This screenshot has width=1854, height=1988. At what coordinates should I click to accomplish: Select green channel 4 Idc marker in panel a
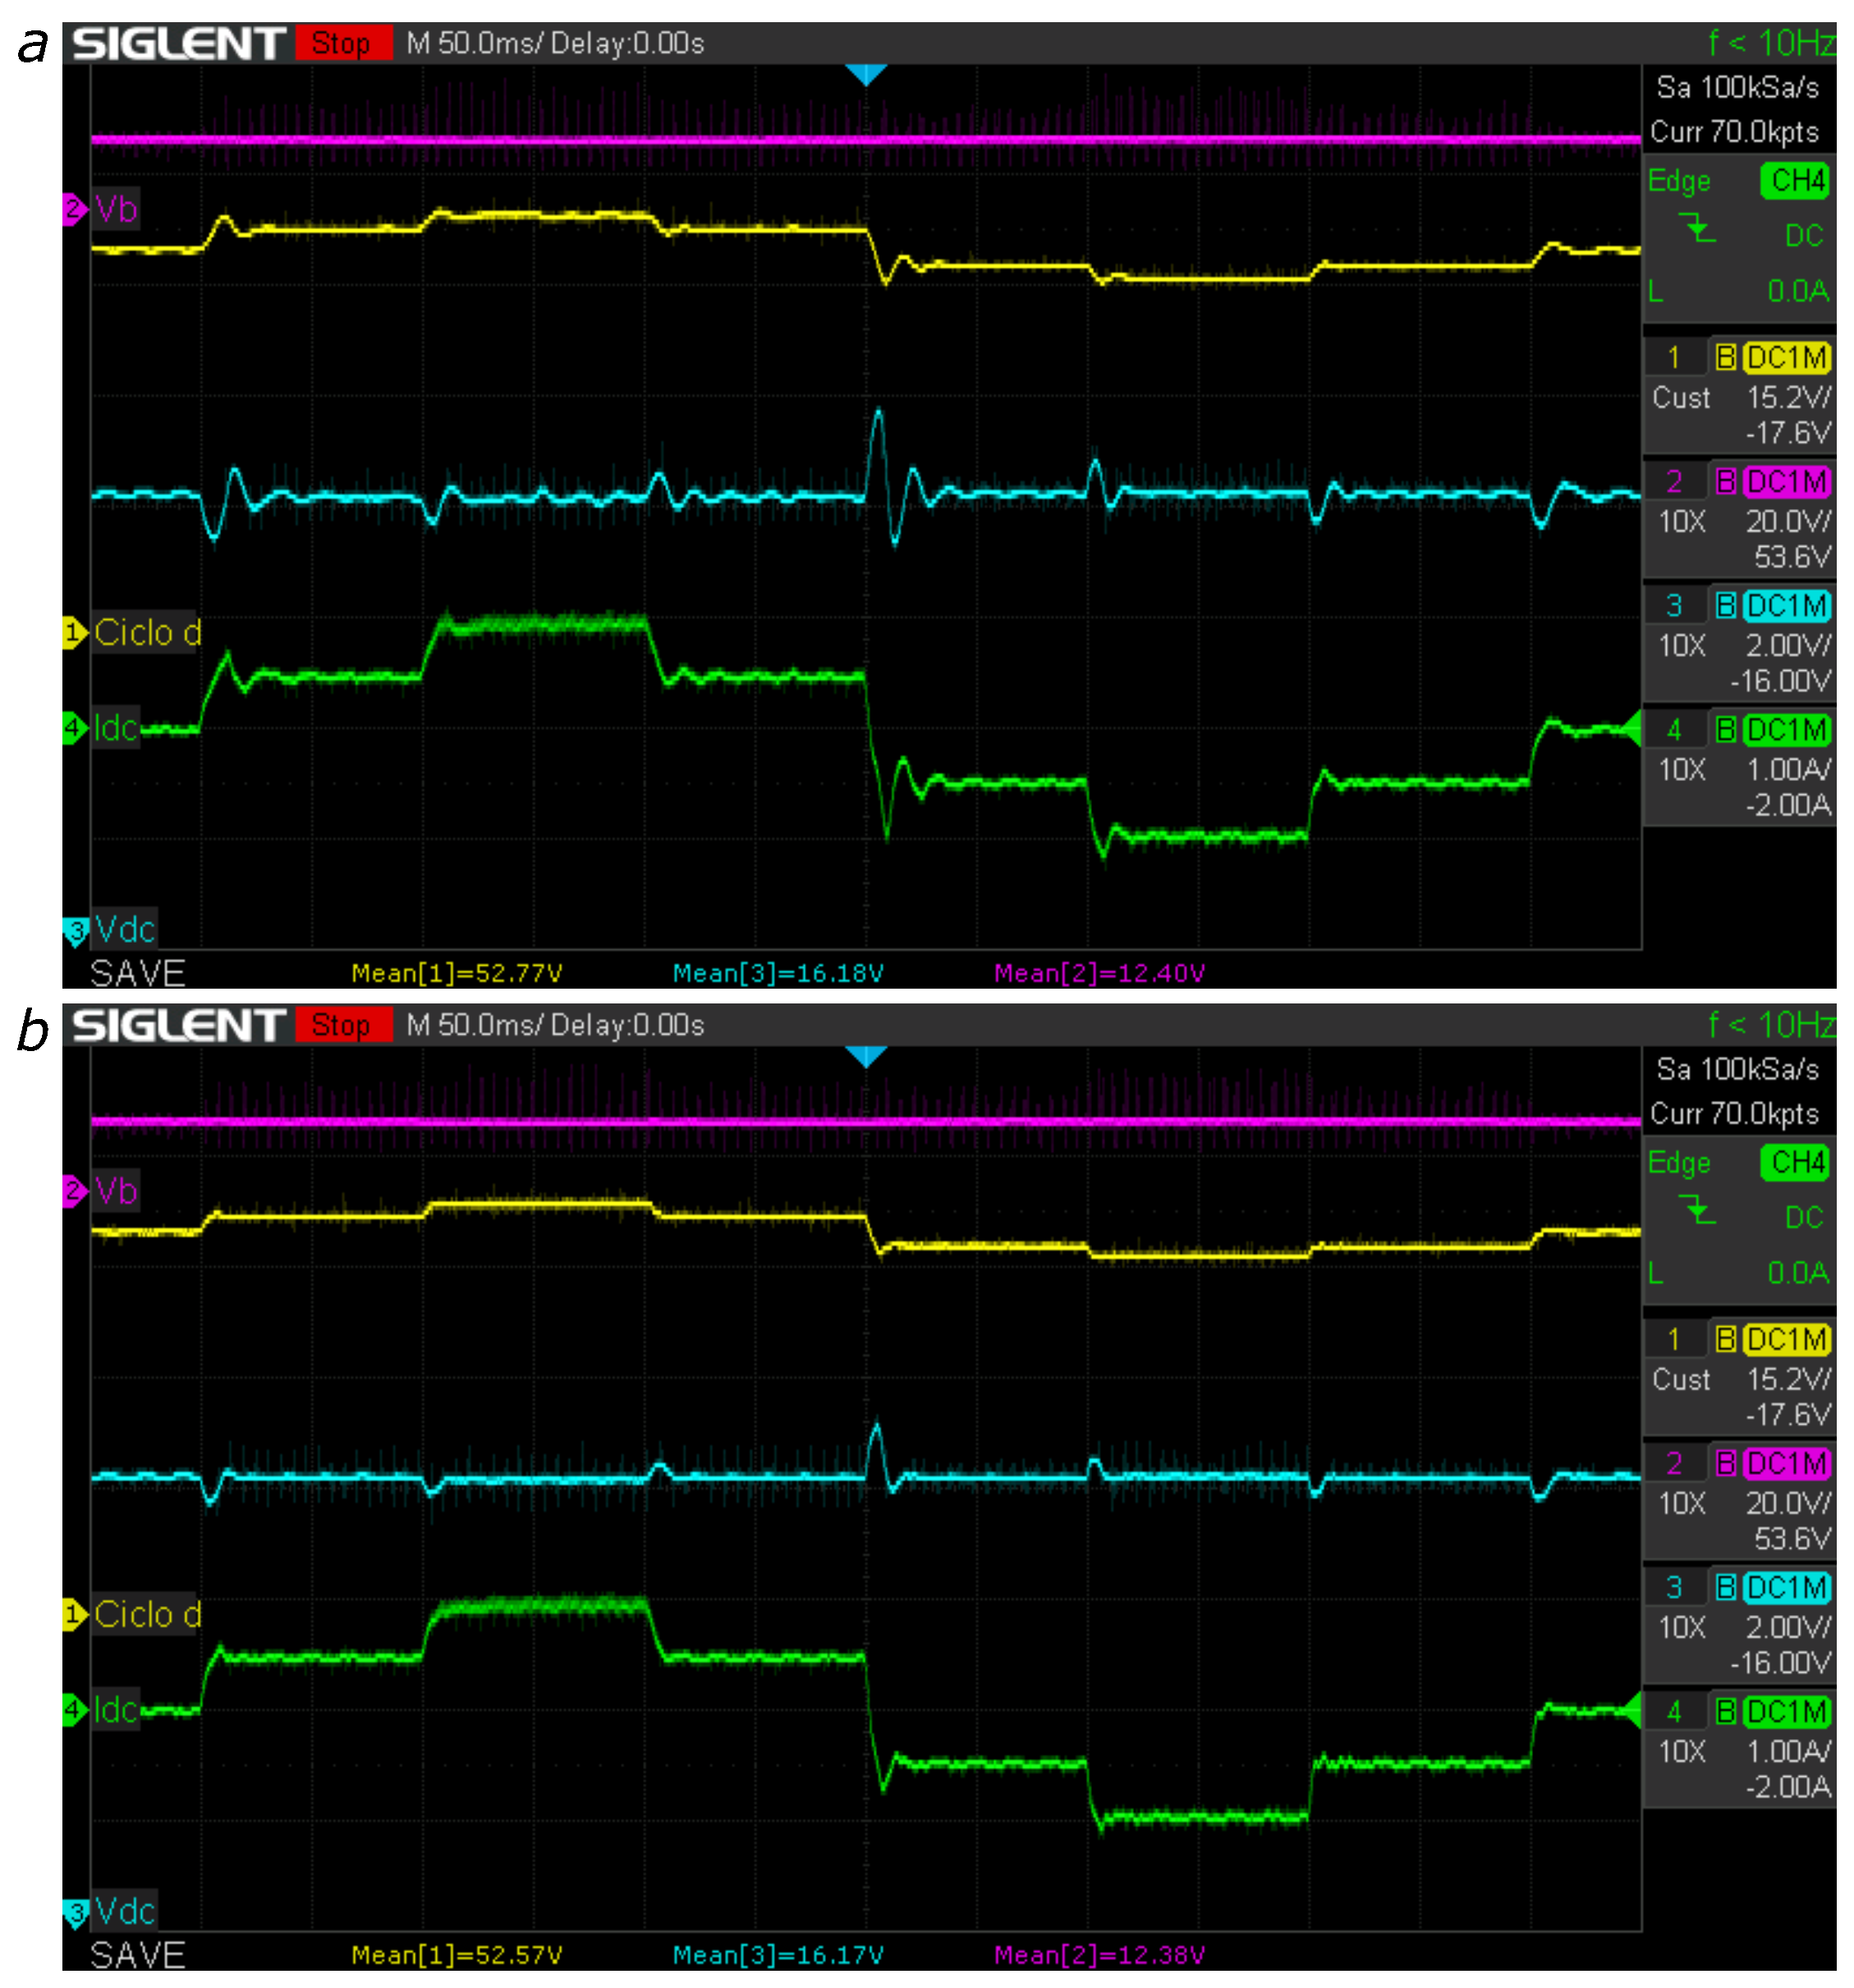74,727
